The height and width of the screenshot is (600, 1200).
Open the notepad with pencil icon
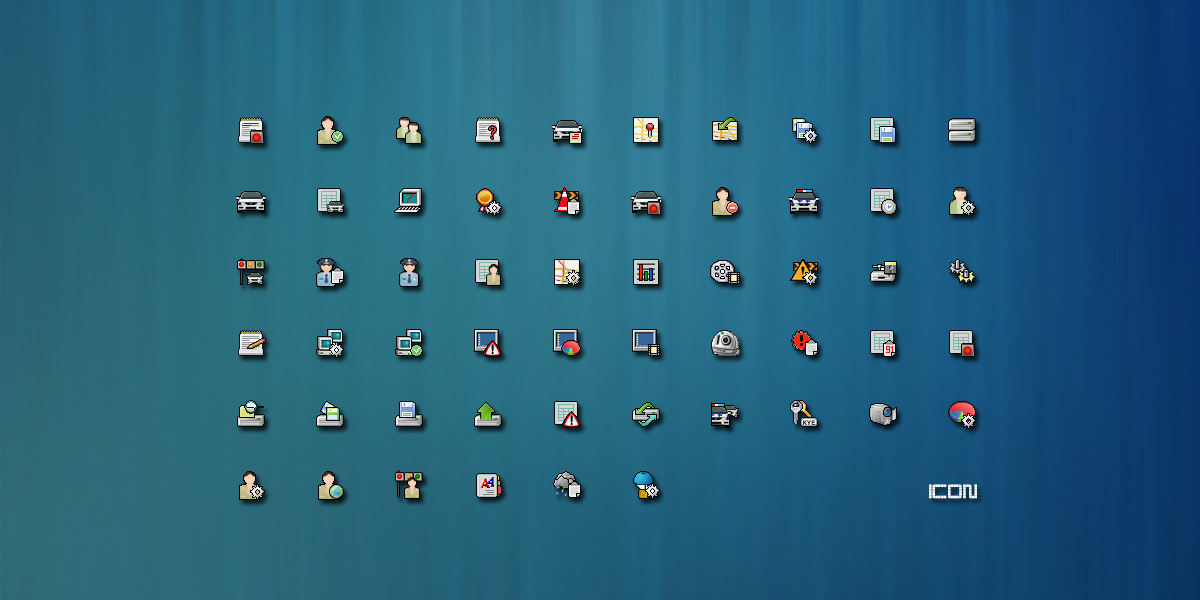click(x=251, y=343)
